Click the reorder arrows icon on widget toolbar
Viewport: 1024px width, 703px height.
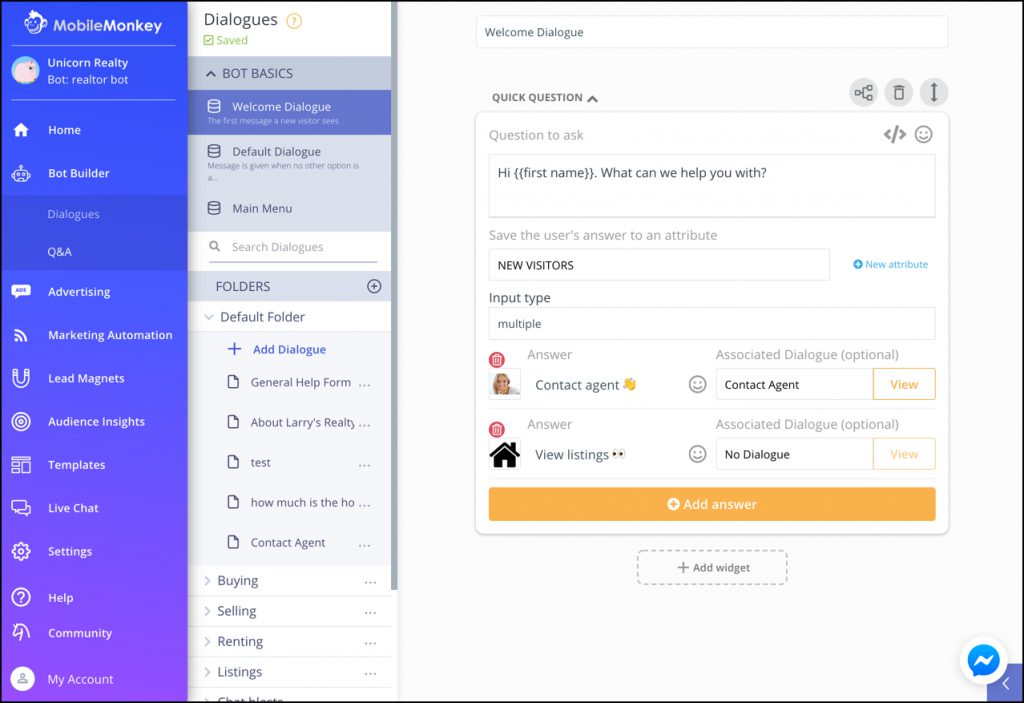[x=933, y=91]
